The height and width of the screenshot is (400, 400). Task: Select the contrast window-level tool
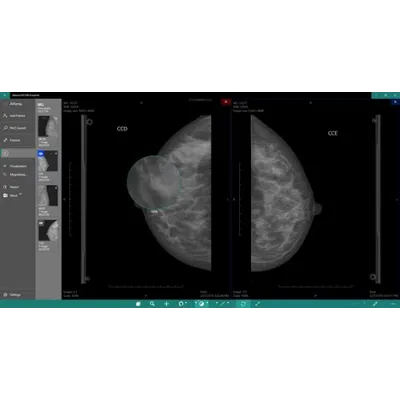[201, 304]
